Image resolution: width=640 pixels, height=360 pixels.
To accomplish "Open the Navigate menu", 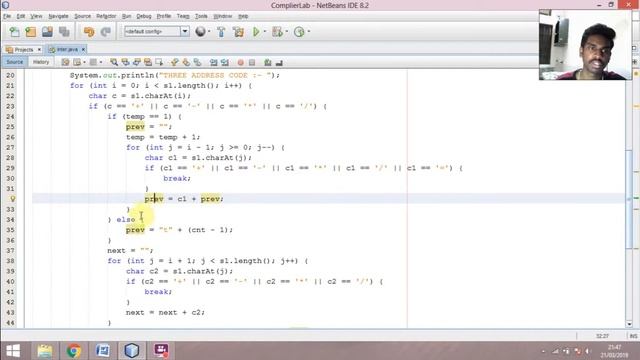I will coord(58,16).
